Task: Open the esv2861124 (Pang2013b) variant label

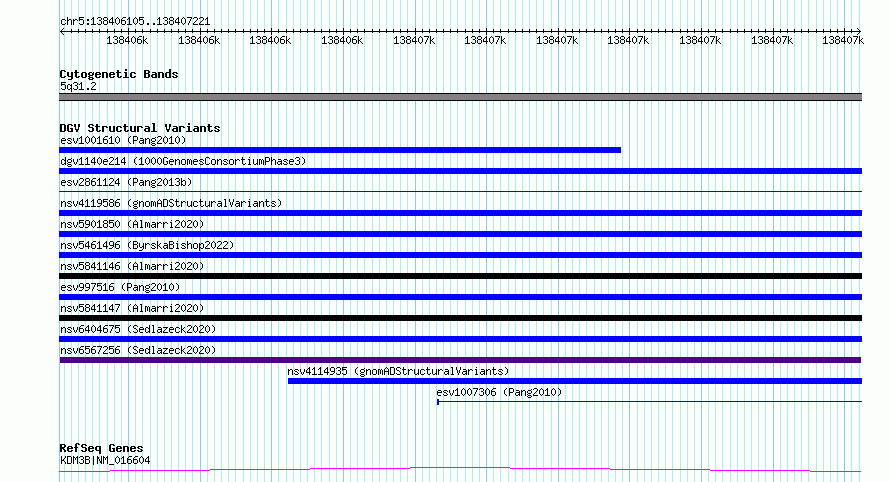Action: (126, 182)
